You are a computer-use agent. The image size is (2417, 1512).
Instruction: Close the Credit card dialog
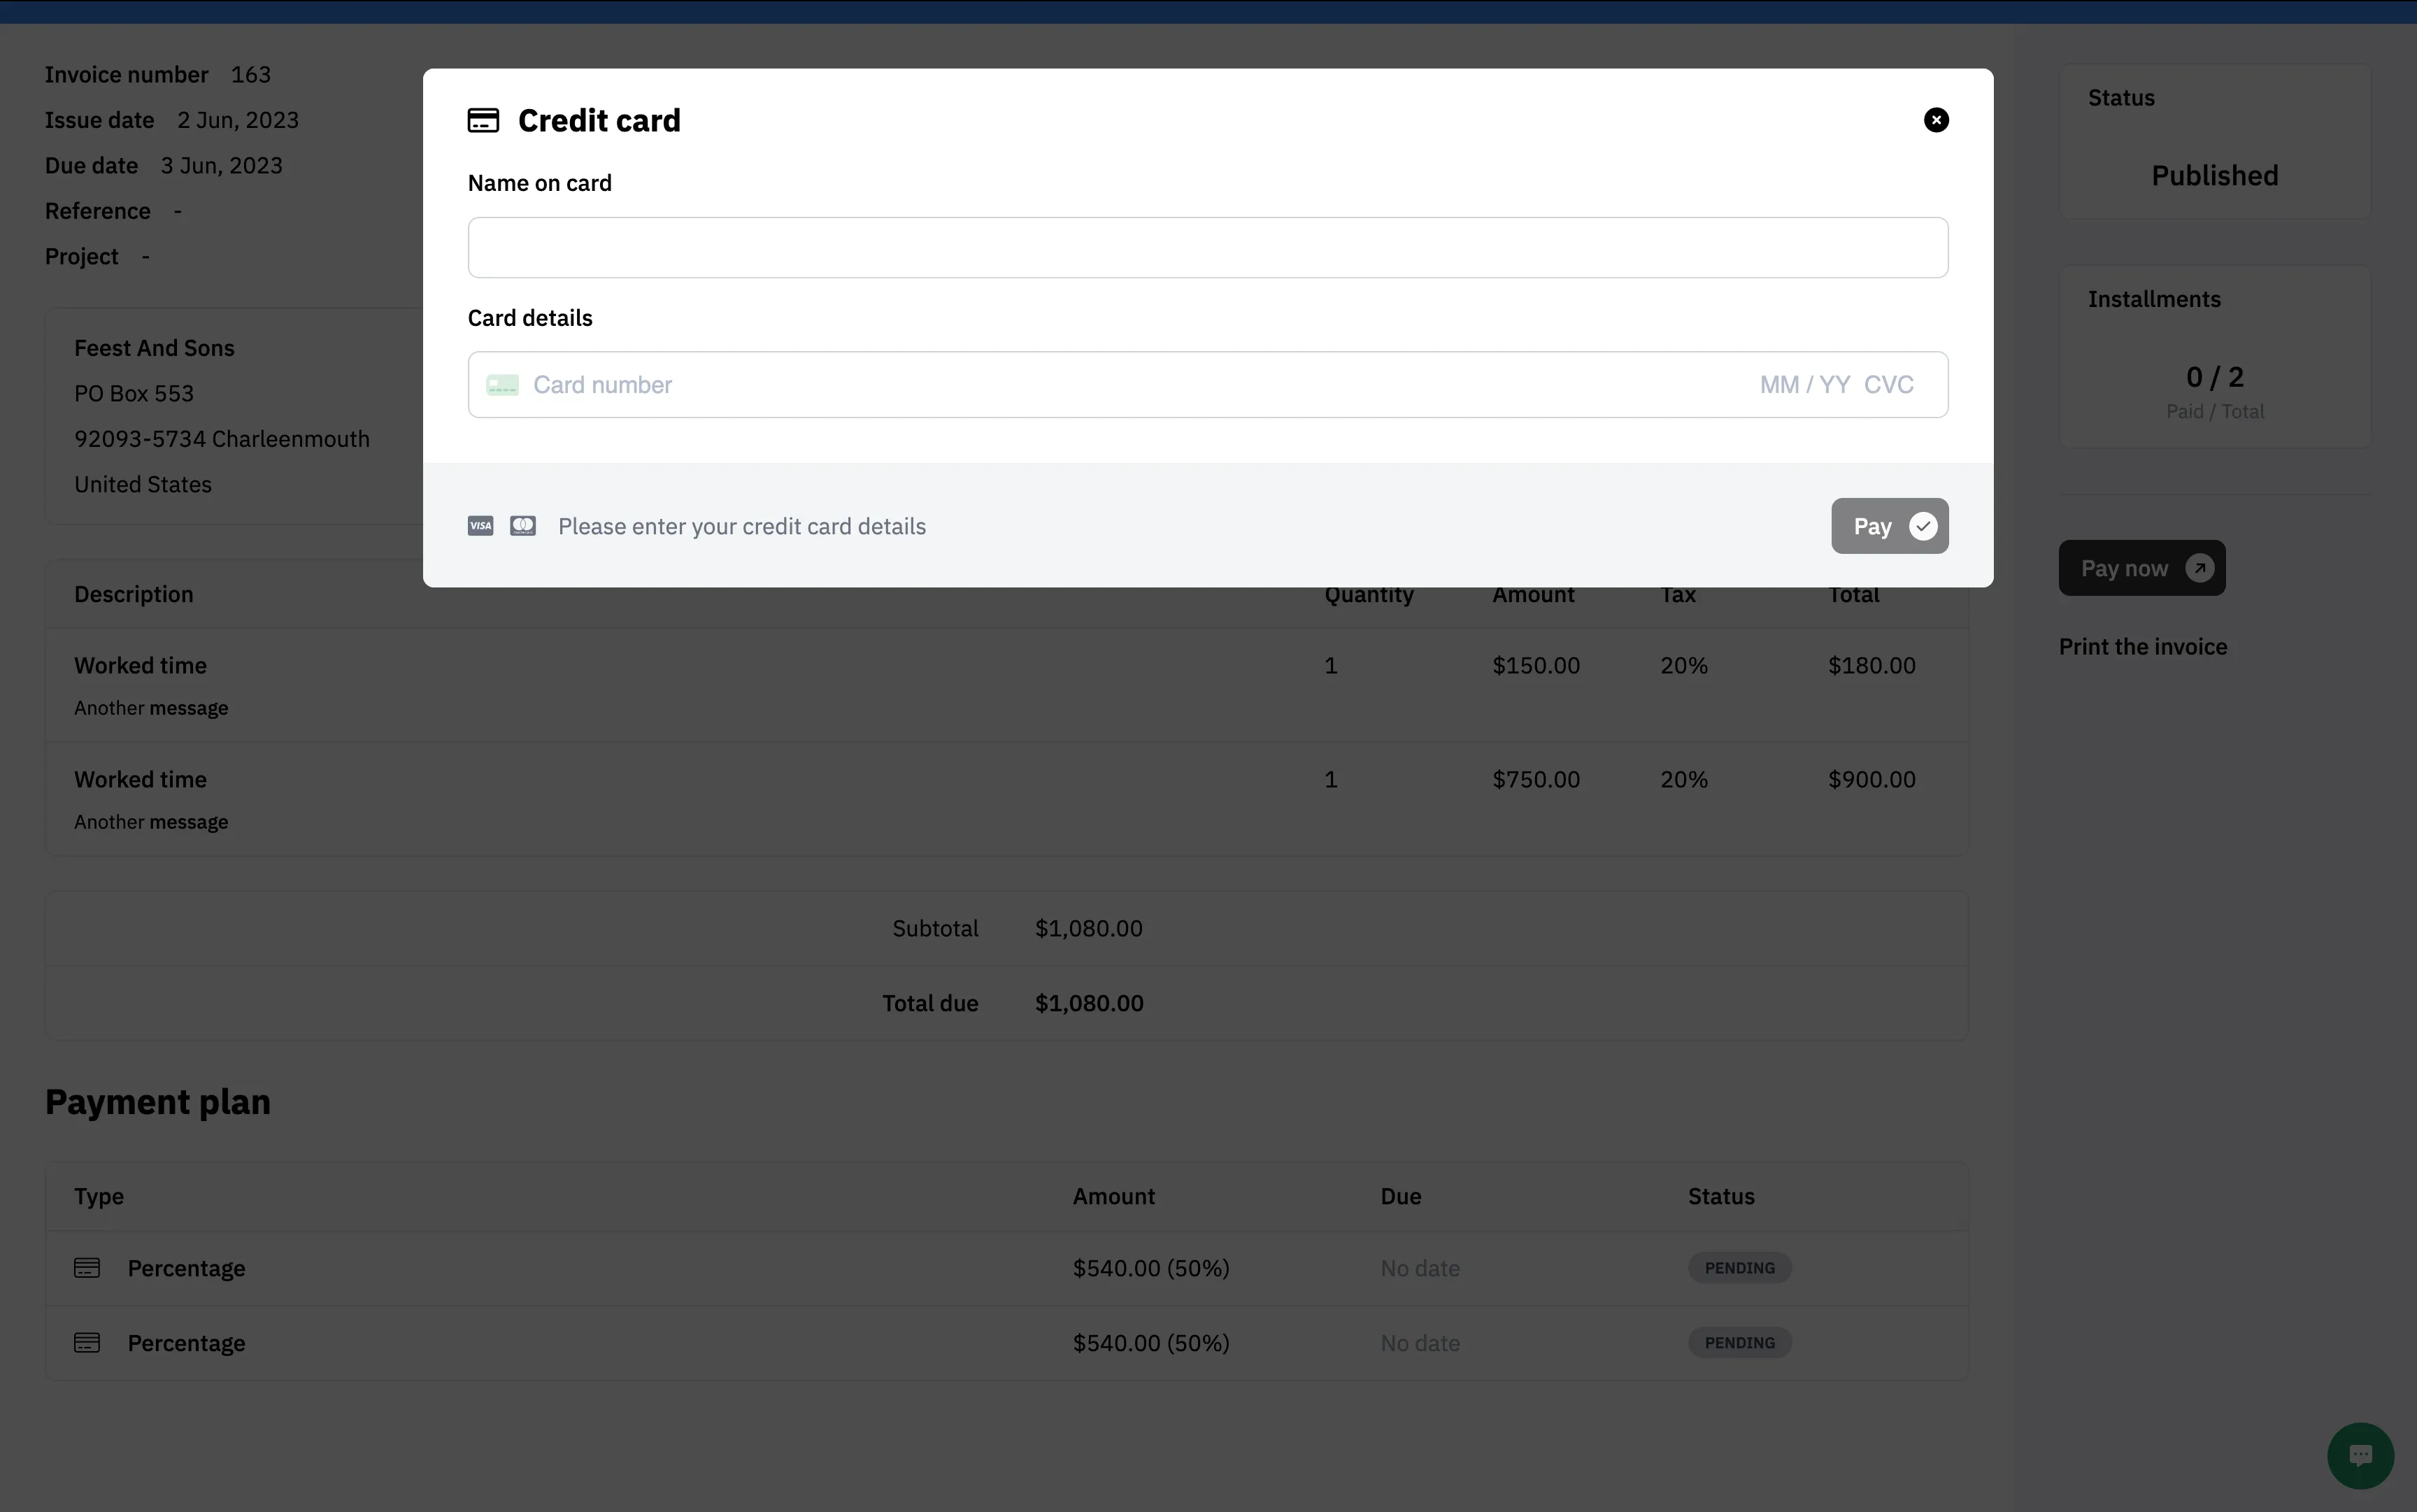[1935, 120]
